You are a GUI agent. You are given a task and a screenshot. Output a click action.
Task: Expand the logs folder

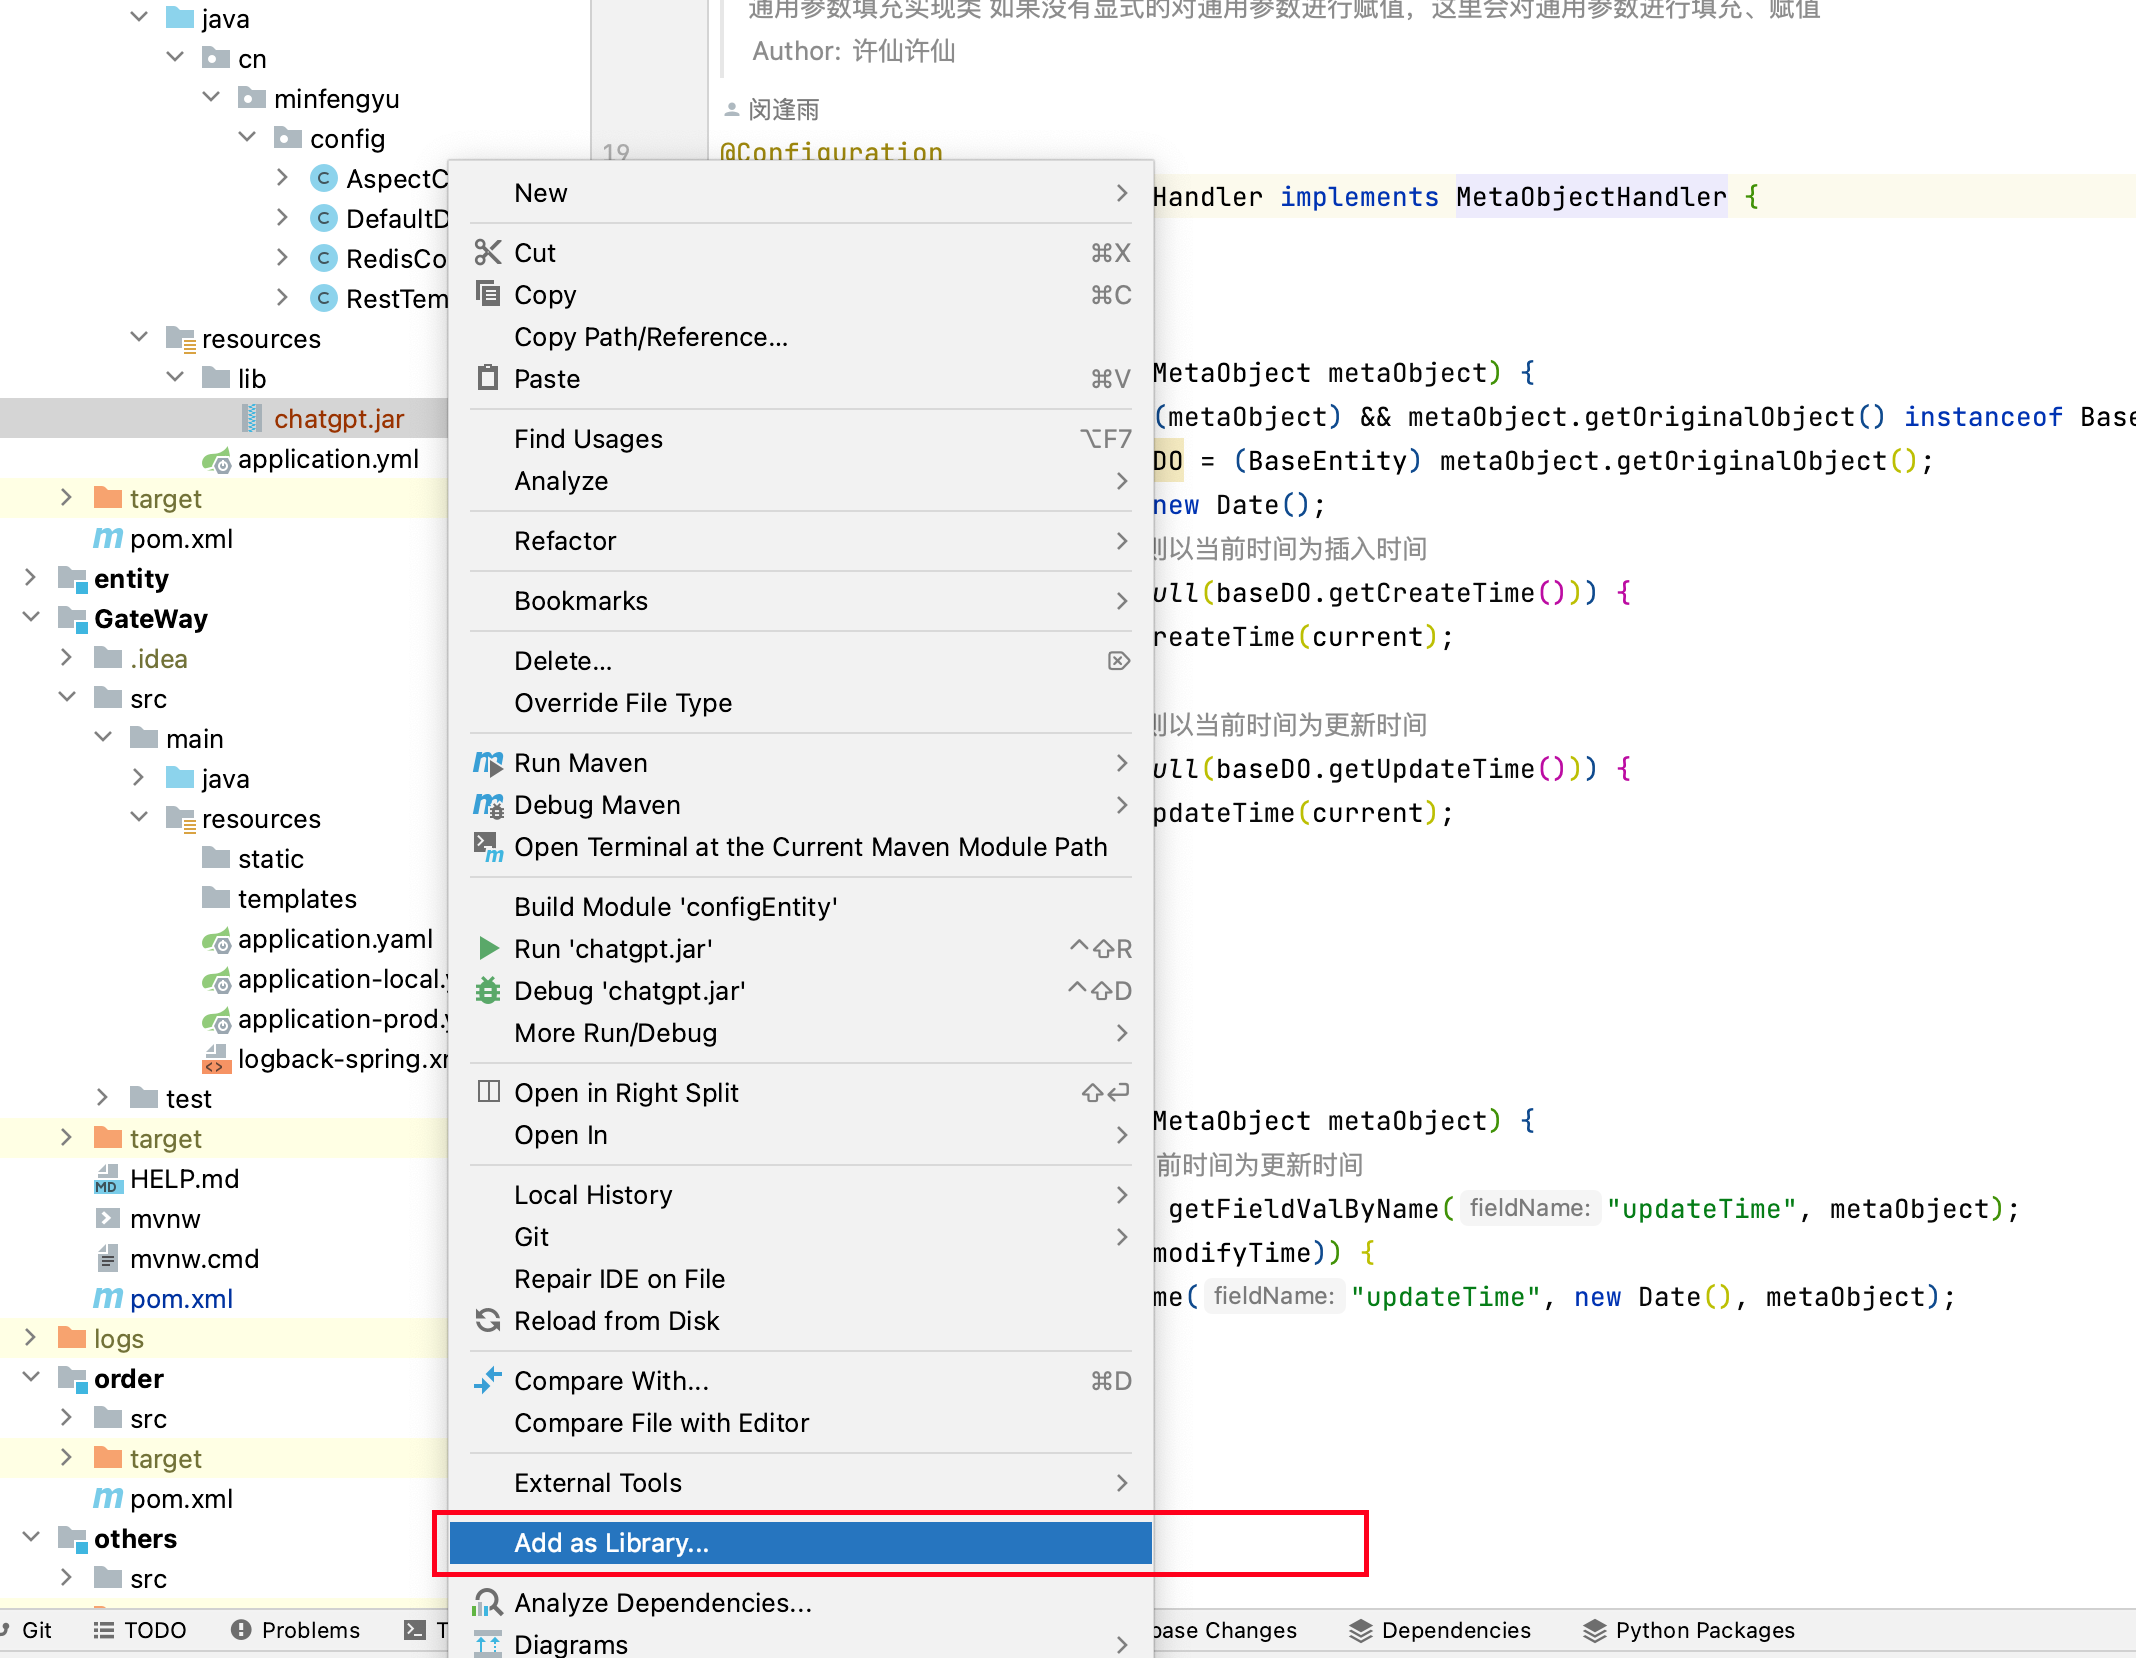pyautogui.click(x=30, y=1338)
